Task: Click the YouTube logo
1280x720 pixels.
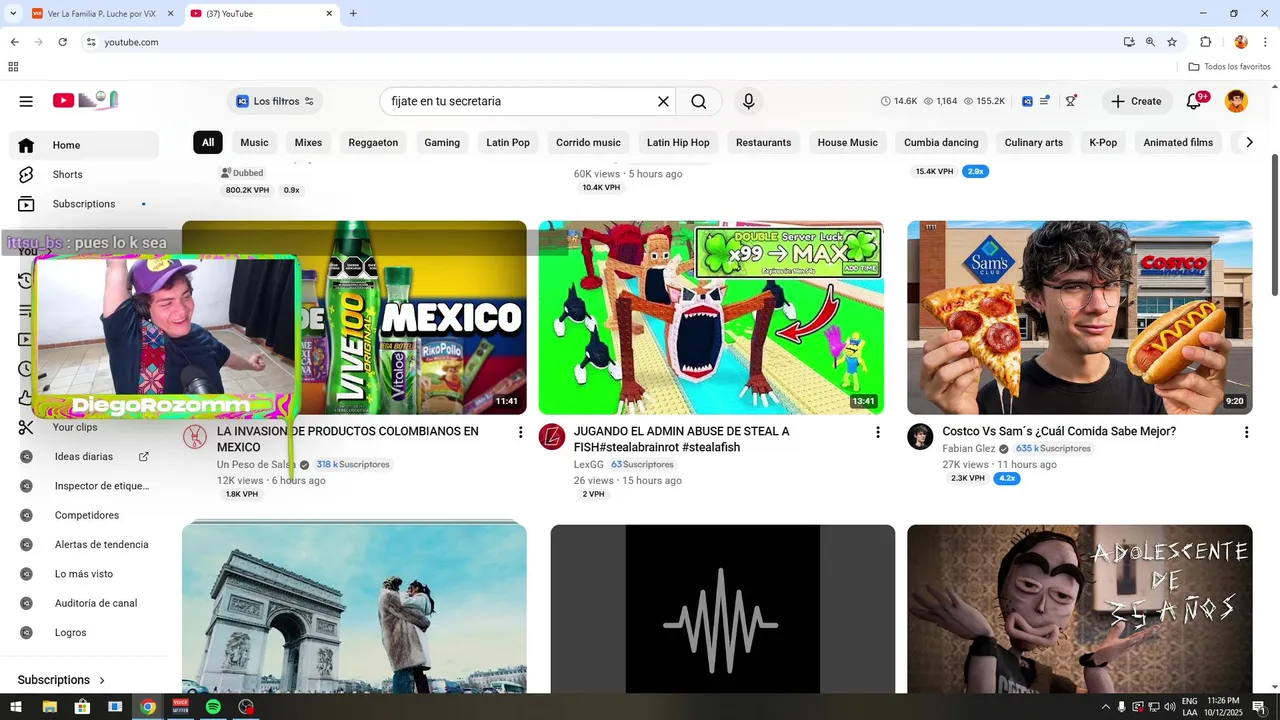Action: pyautogui.click(x=86, y=100)
